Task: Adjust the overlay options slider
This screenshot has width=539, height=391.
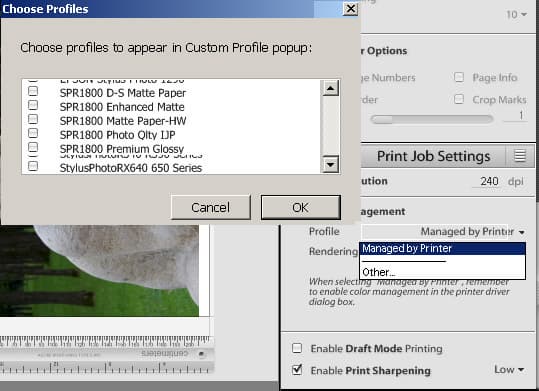Action: tap(431, 119)
